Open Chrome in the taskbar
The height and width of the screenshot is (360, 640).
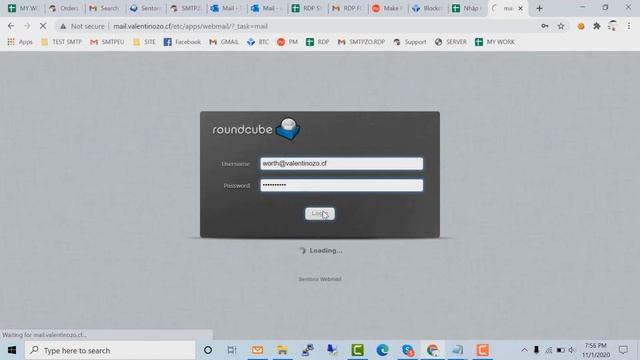click(x=432, y=350)
